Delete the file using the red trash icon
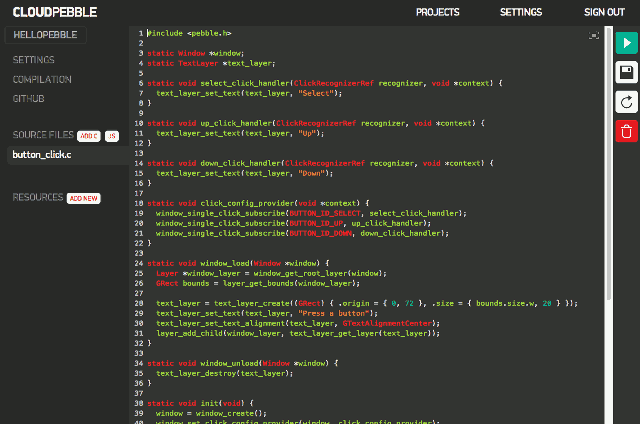 (x=626, y=130)
